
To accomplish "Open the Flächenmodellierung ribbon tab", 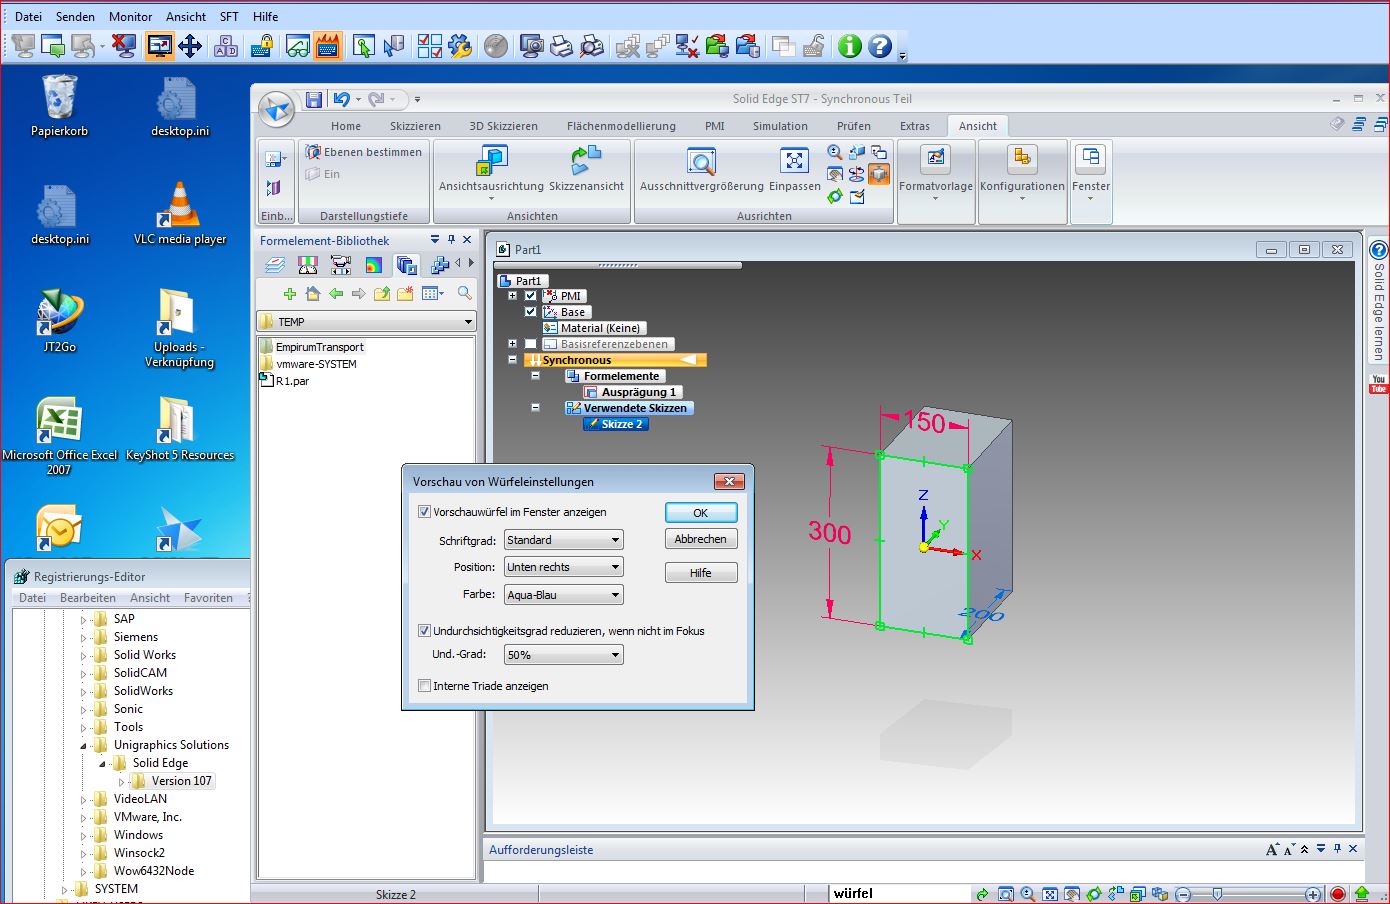I will (x=621, y=126).
